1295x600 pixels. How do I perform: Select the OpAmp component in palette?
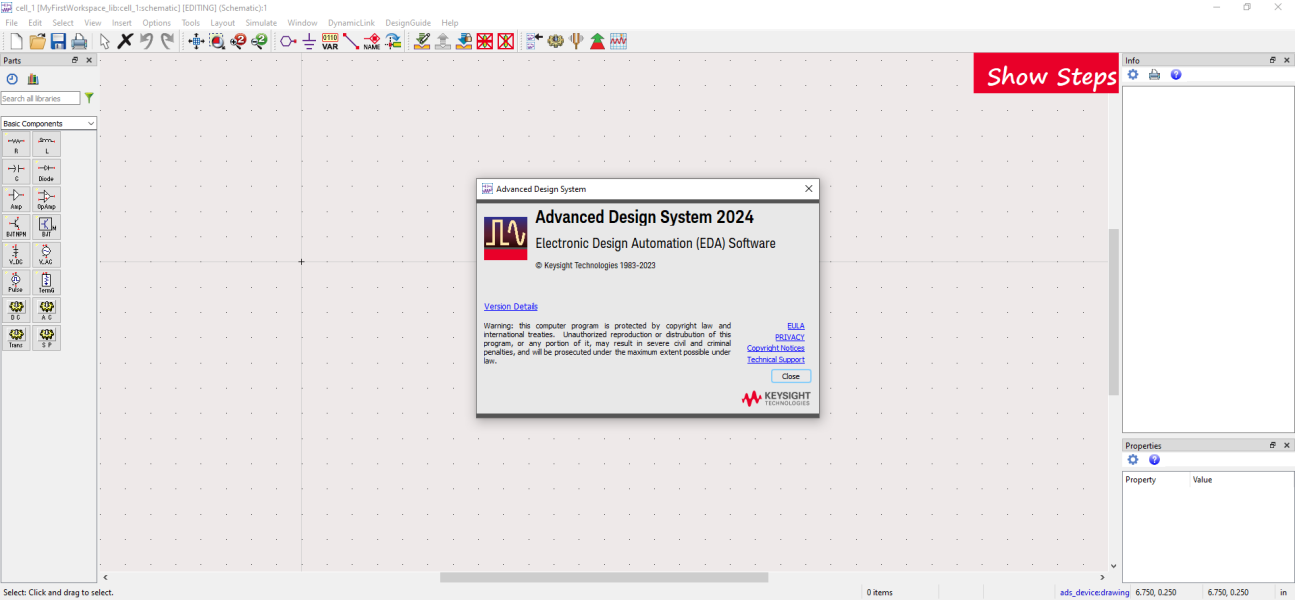pos(46,199)
